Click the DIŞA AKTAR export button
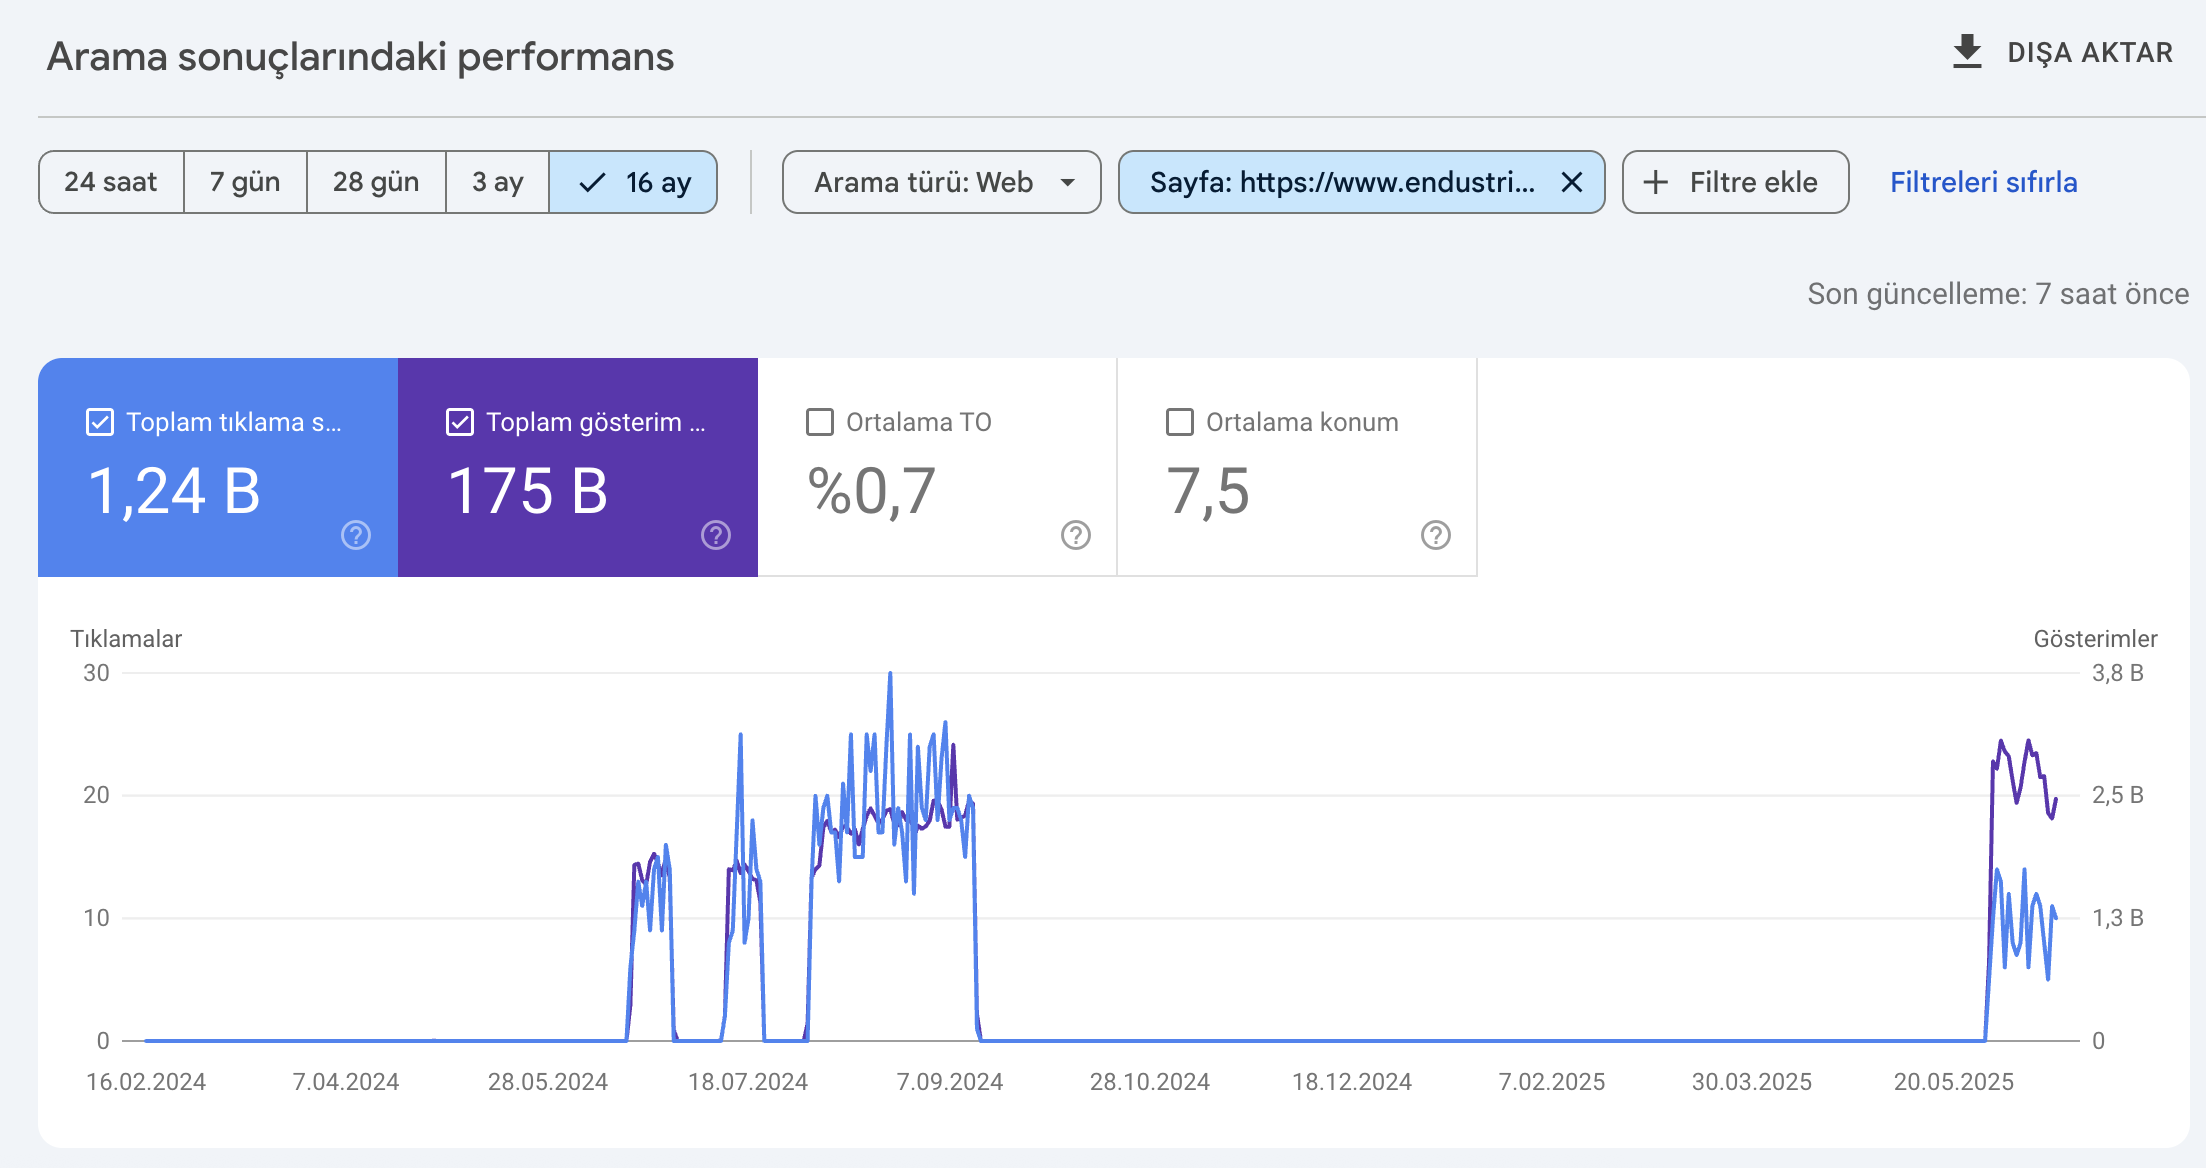This screenshot has height=1168, width=2206. 2062,52
